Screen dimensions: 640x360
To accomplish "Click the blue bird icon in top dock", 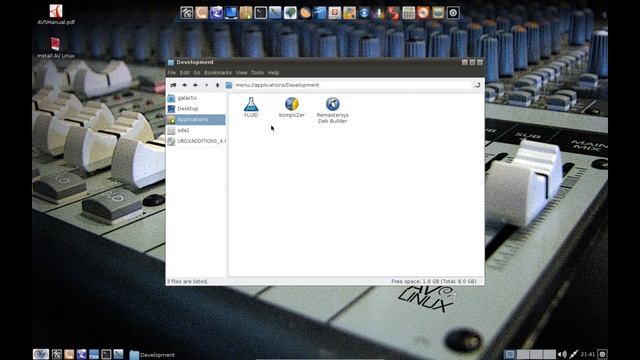I will 320,13.
